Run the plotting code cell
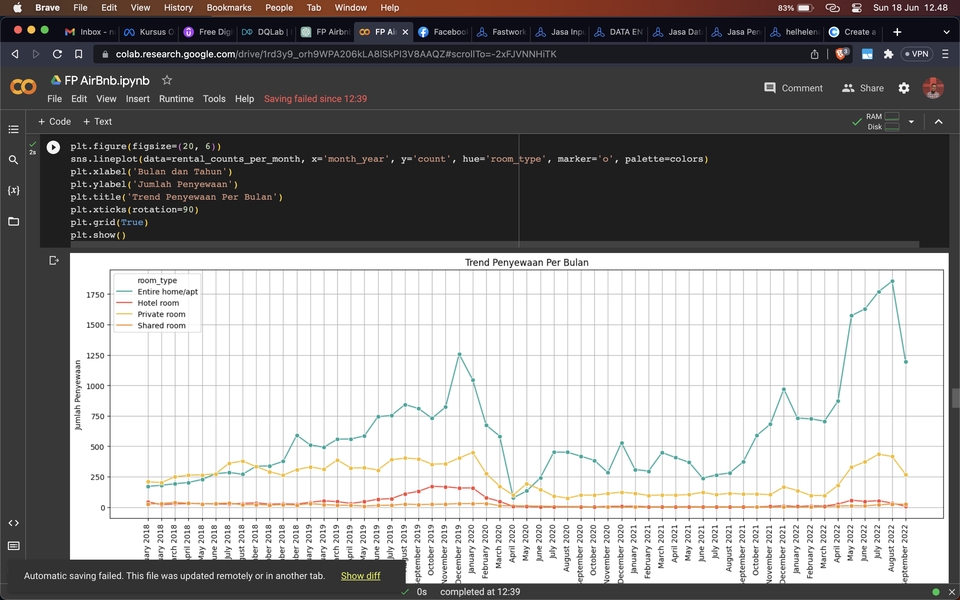Screen dimensions: 960x600 pos(53,147)
